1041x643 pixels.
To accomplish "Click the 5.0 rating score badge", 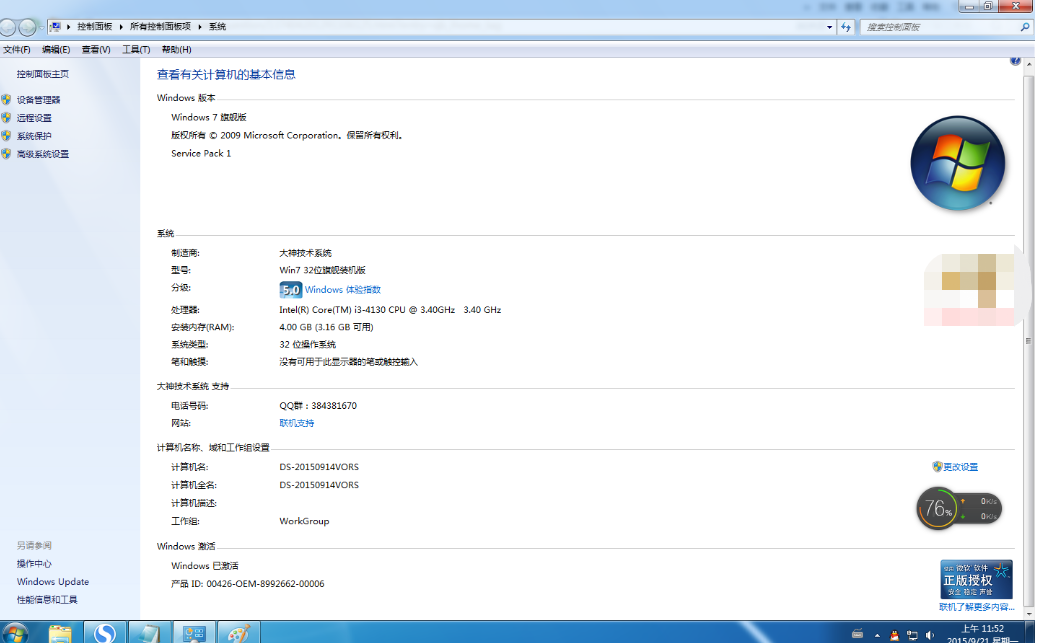I will pos(291,290).
